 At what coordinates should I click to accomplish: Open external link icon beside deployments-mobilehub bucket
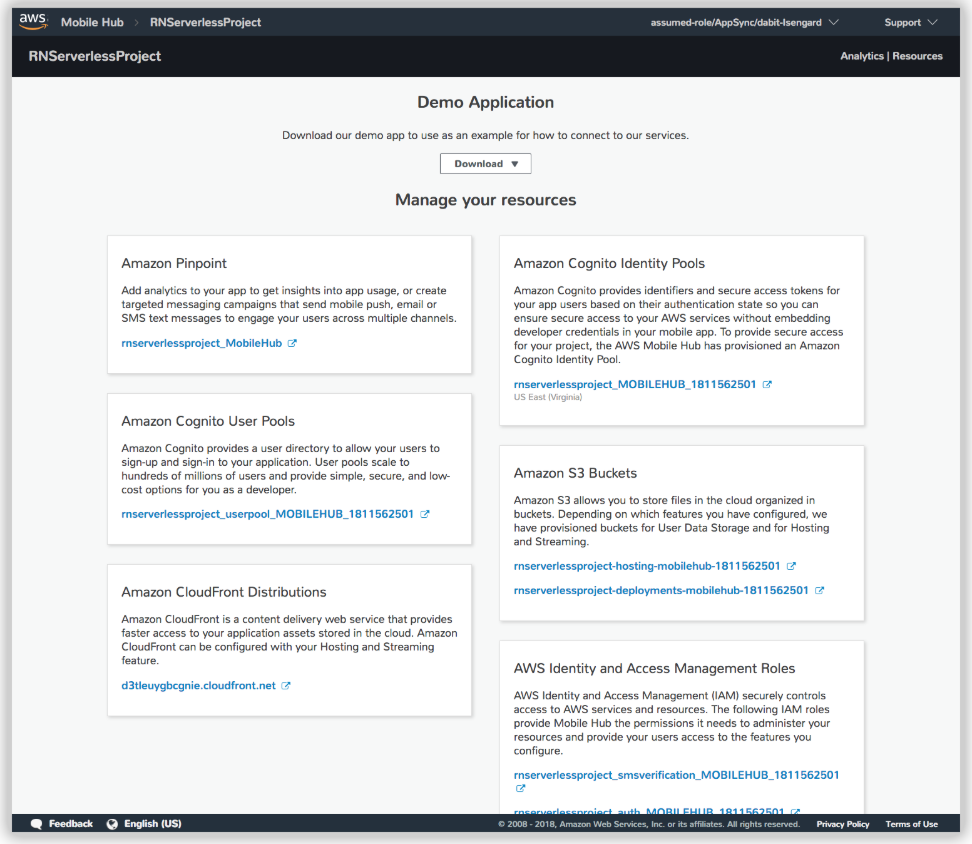point(820,591)
